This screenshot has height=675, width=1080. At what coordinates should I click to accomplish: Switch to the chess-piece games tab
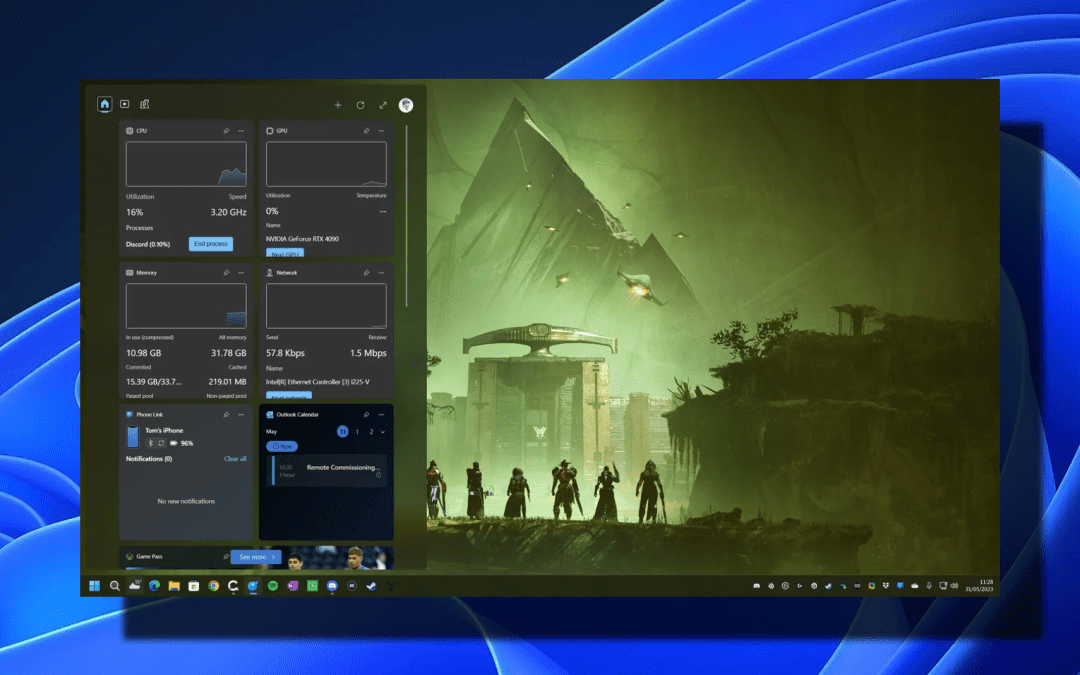pyautogui.click(x=145, y=104)
